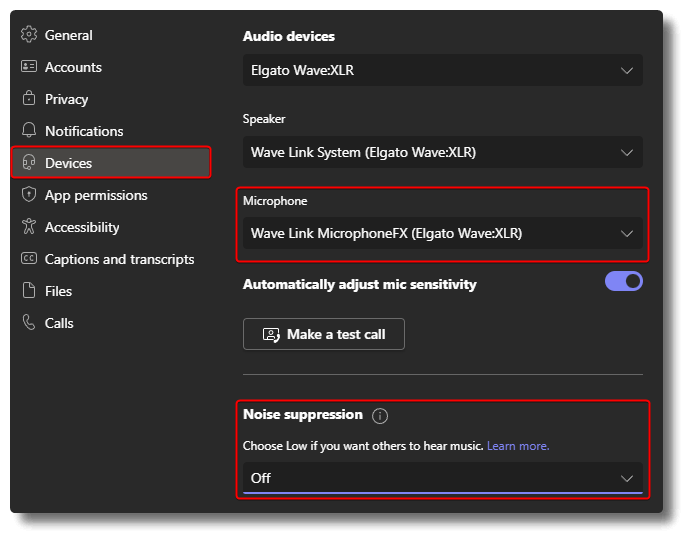Open Noise suppression dropdown set to Off
Image resolution: width=683 pixels, height=533 pixels.
click(443, 478)
